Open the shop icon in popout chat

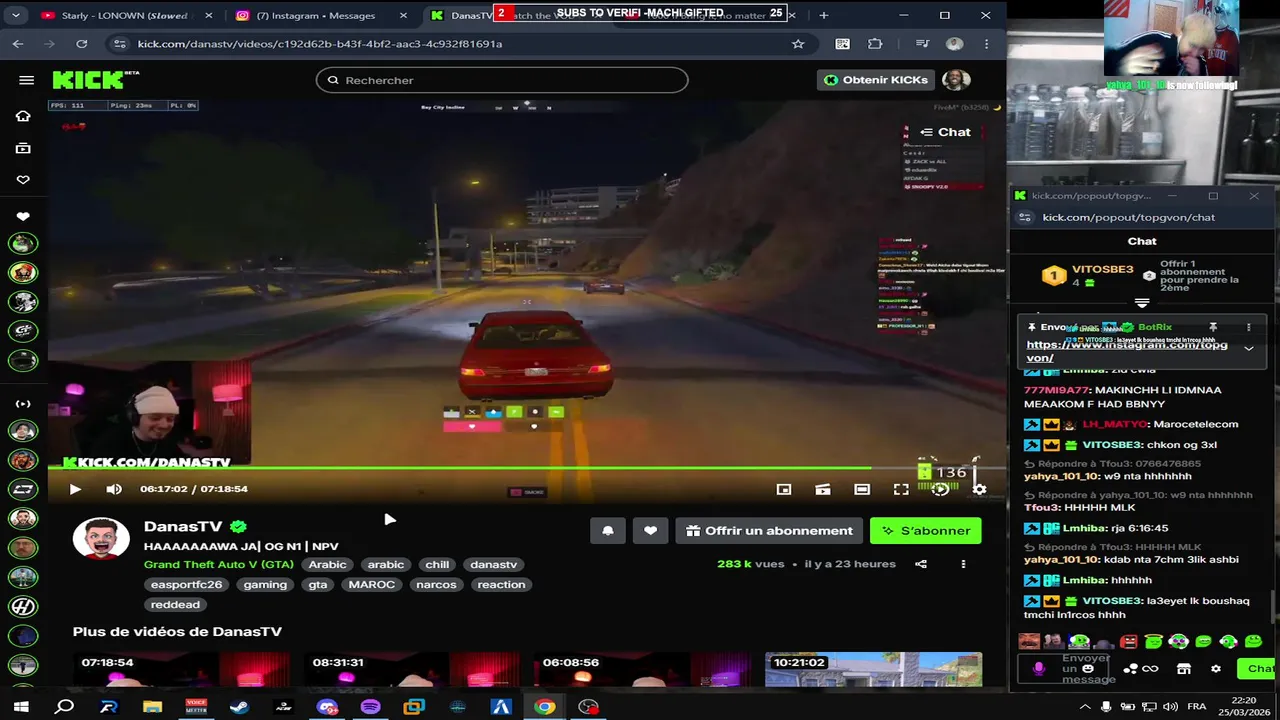(1184, 669)
